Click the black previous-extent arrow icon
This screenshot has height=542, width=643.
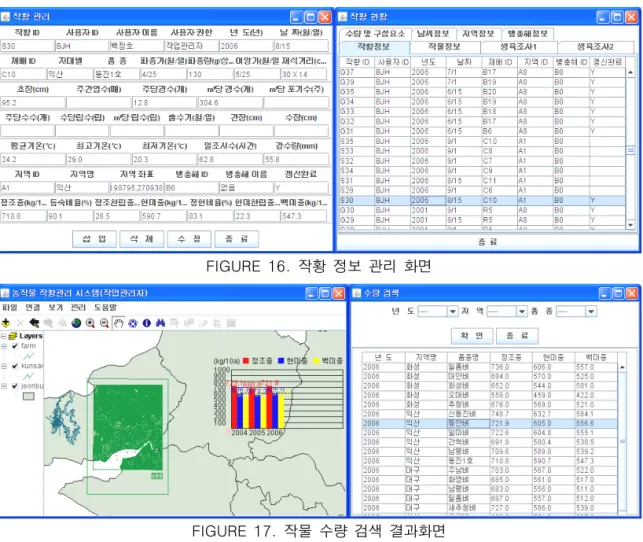[x=34, y=323]
